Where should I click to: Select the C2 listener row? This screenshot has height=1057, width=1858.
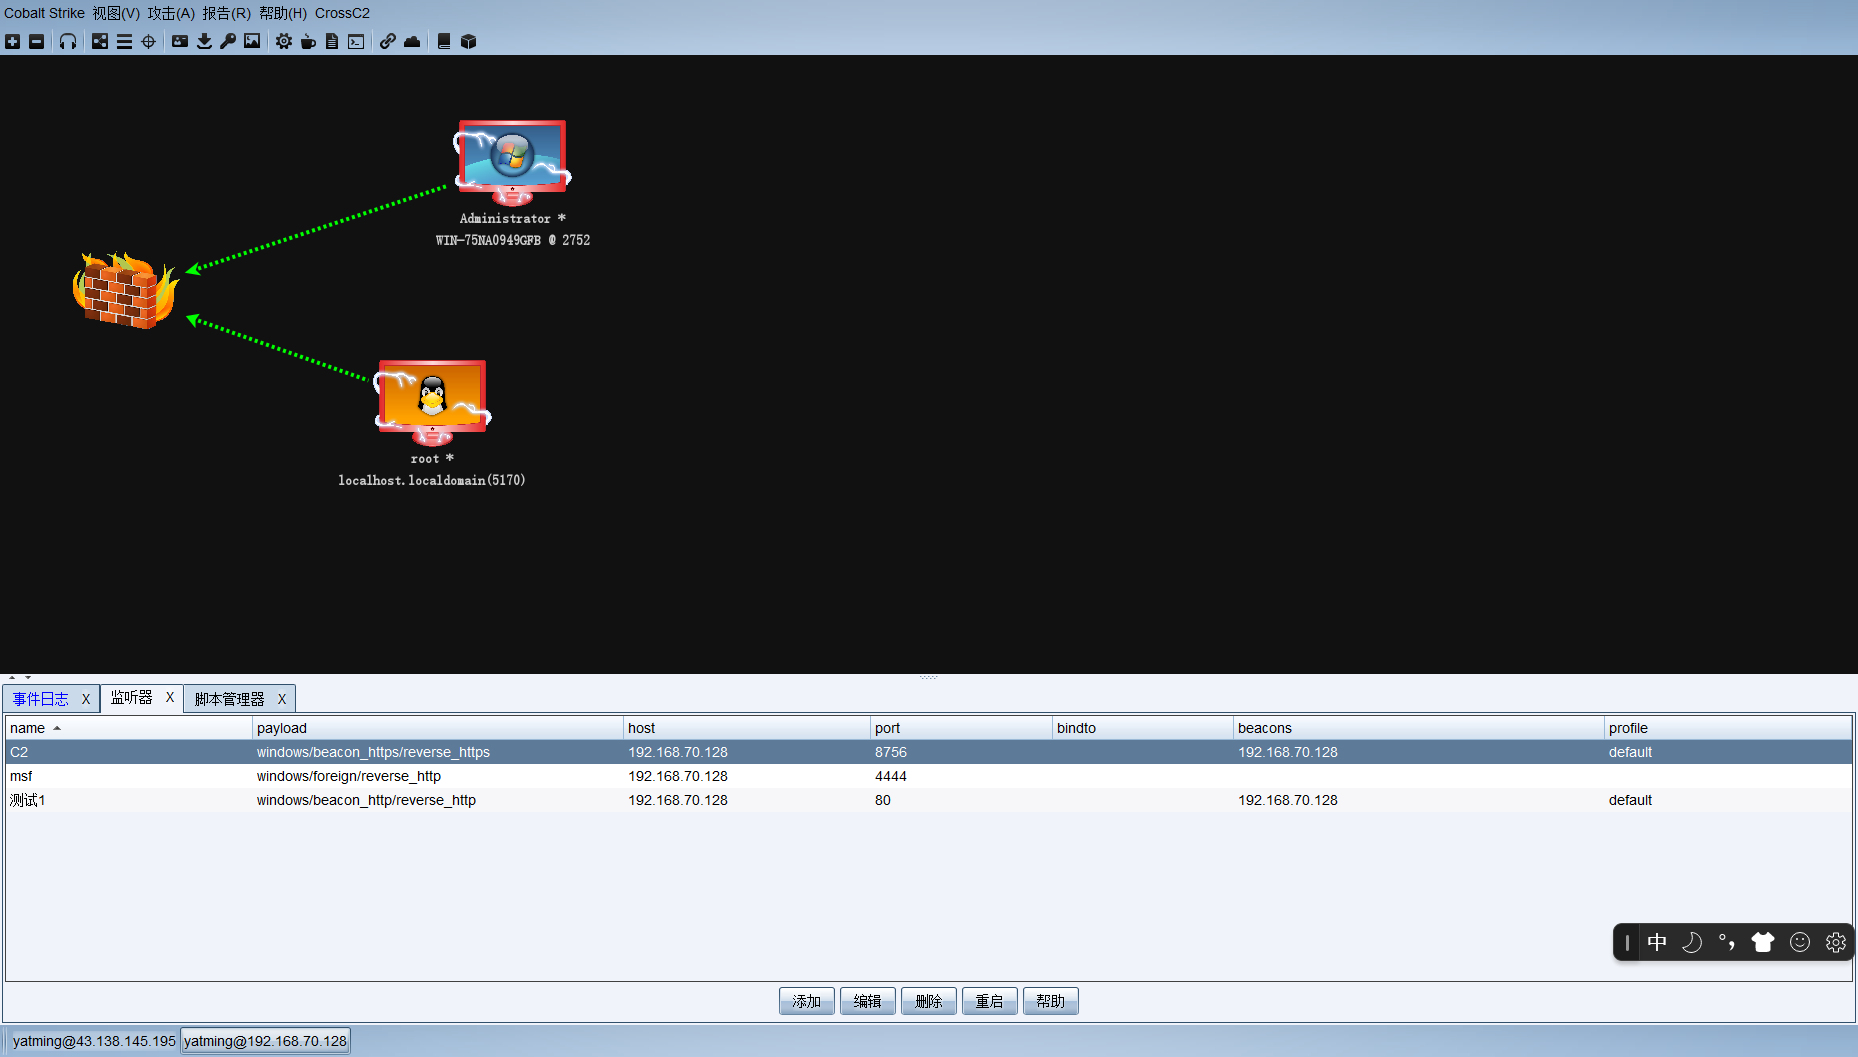tap(929, 752)
